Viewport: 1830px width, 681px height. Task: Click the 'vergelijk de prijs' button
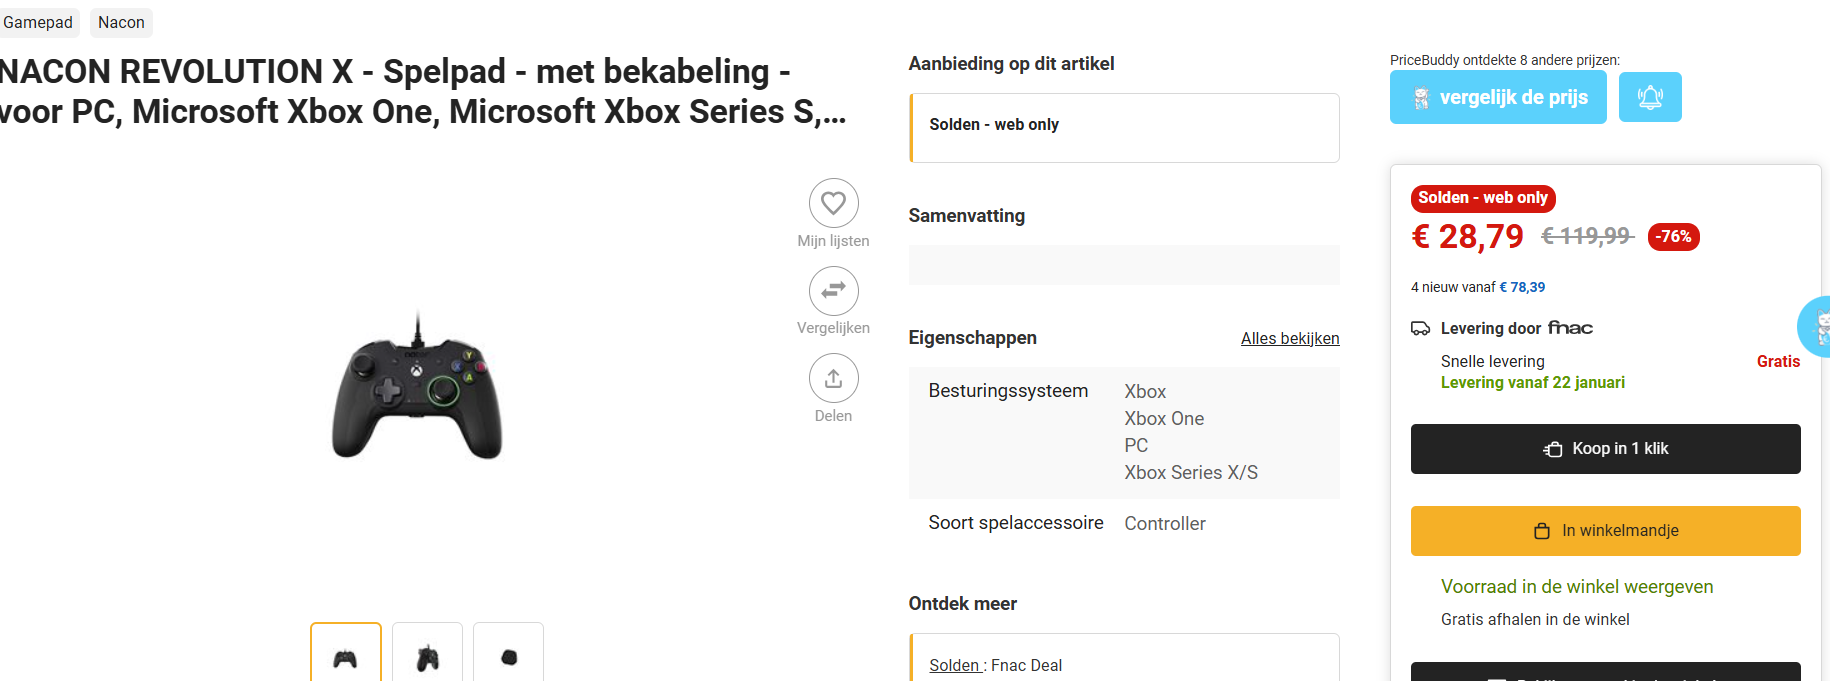point(1498,98)
